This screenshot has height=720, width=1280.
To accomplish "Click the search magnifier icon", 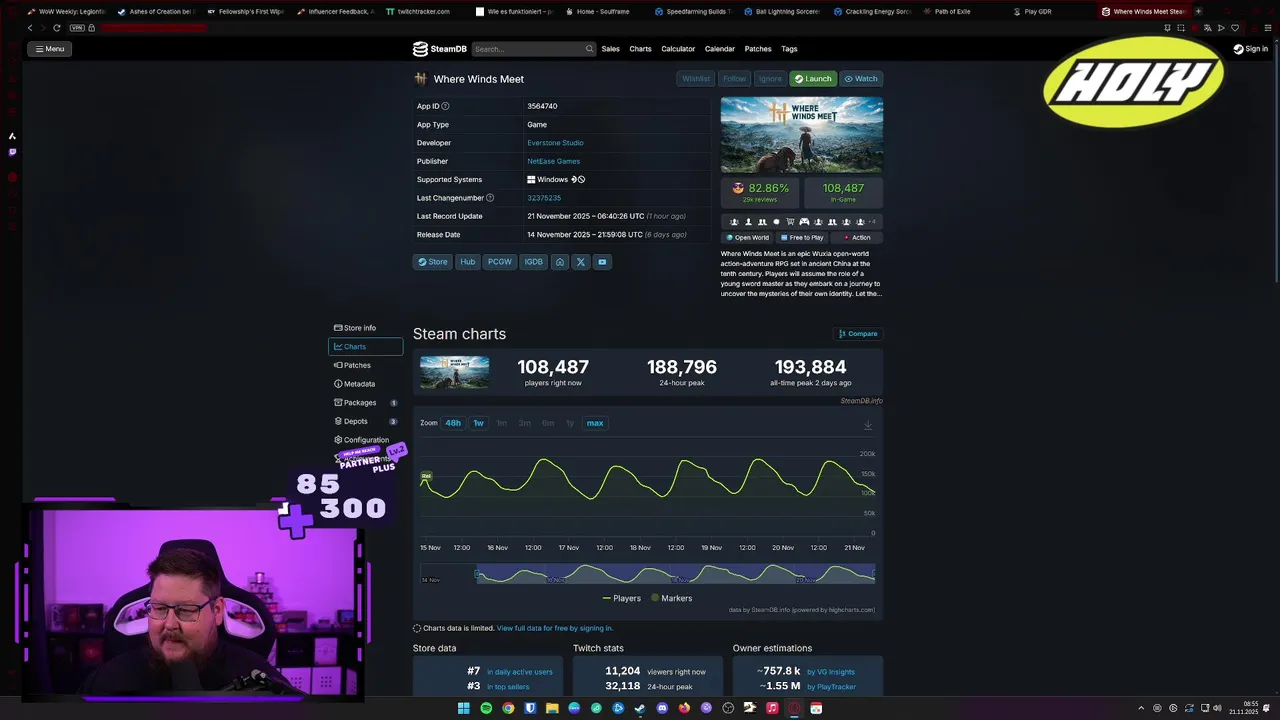I will click(589, 49).
